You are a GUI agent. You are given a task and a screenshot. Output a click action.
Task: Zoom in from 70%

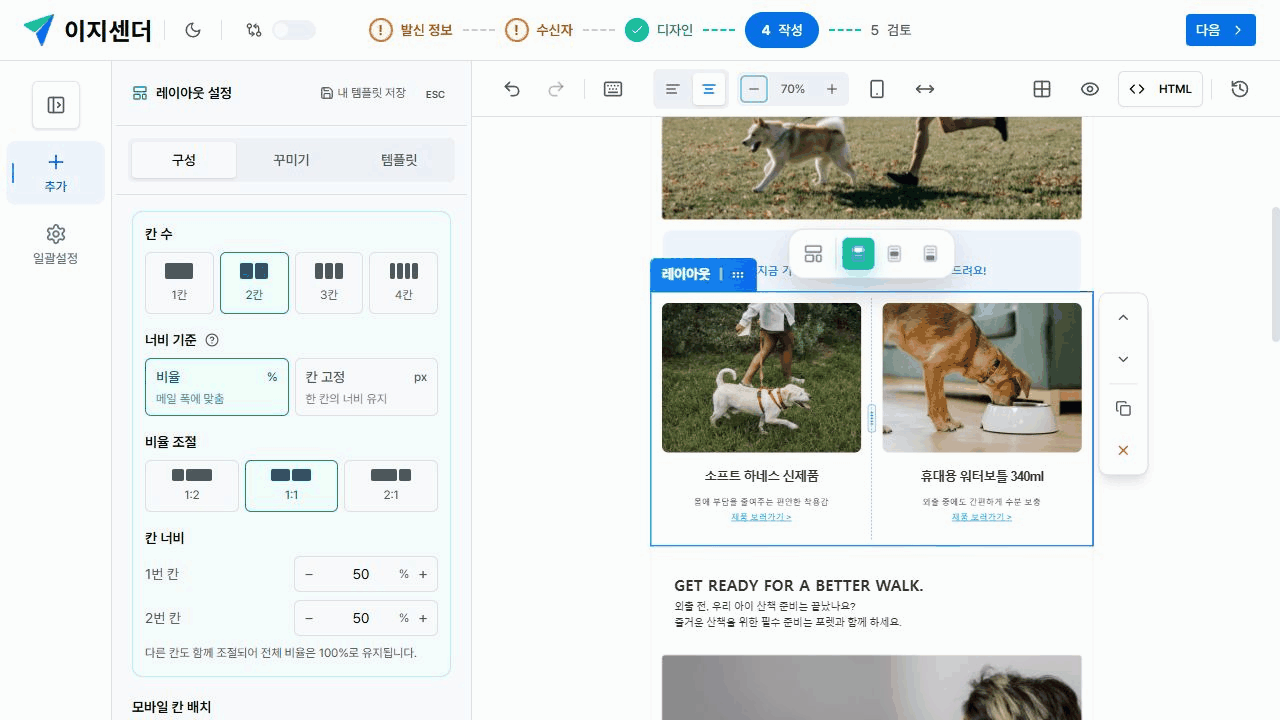pos(832,89)
